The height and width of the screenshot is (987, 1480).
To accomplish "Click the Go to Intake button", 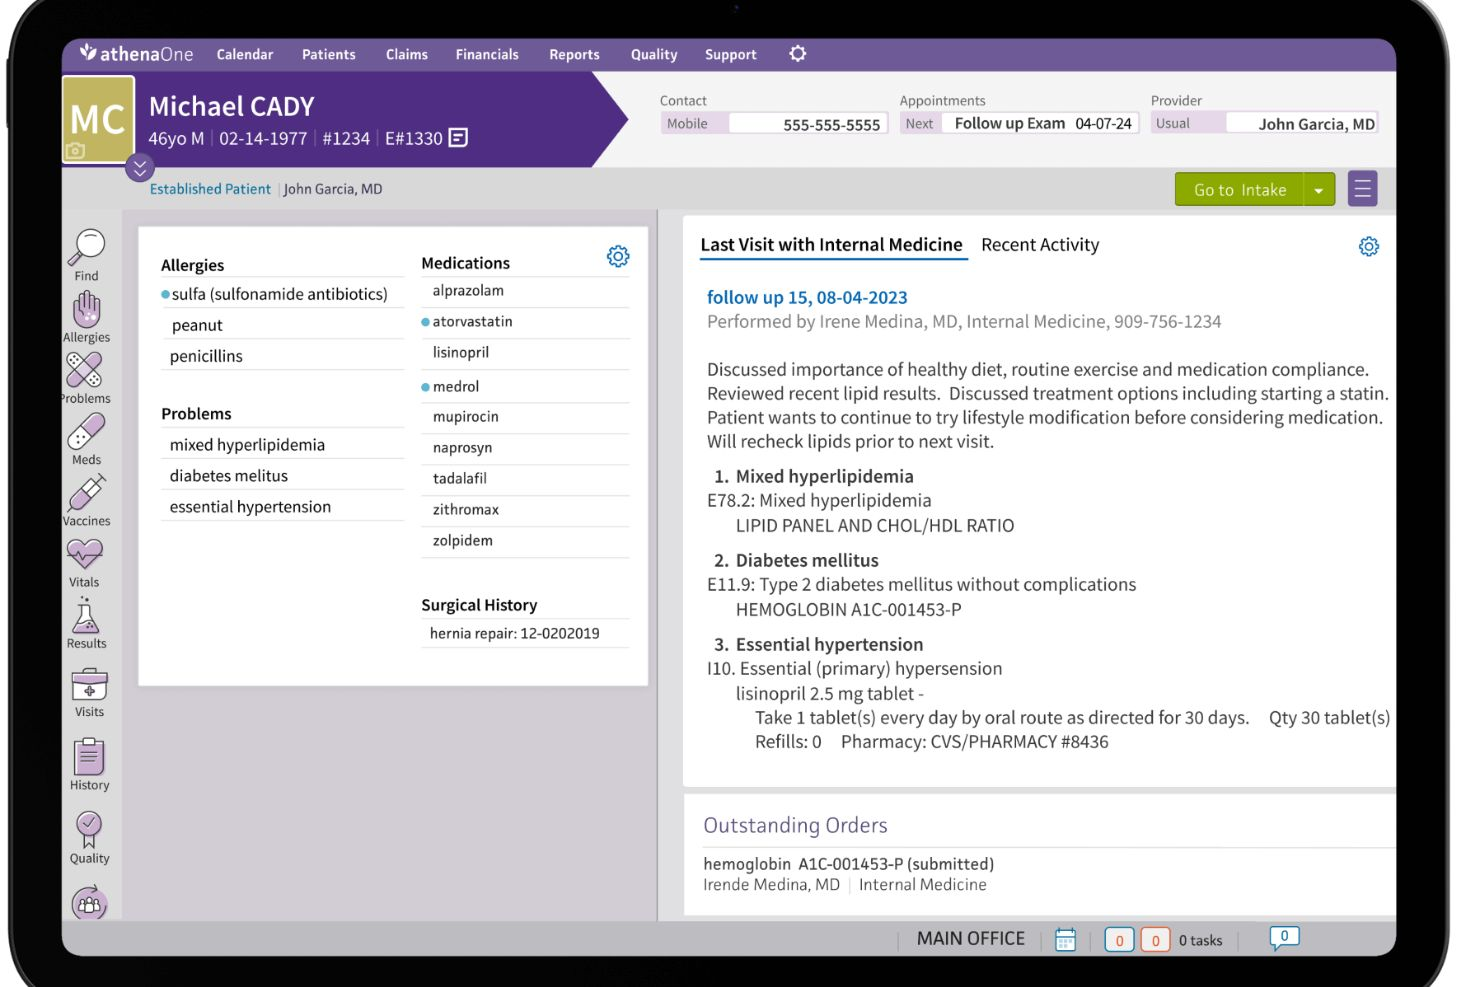I will [x=1240, y=189].
